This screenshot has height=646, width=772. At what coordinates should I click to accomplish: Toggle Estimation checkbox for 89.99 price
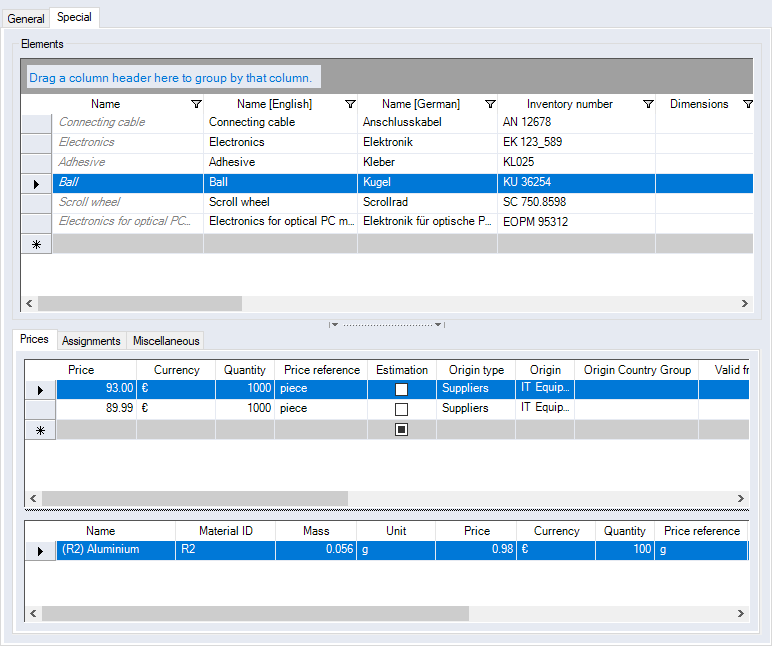click(401, 409)
